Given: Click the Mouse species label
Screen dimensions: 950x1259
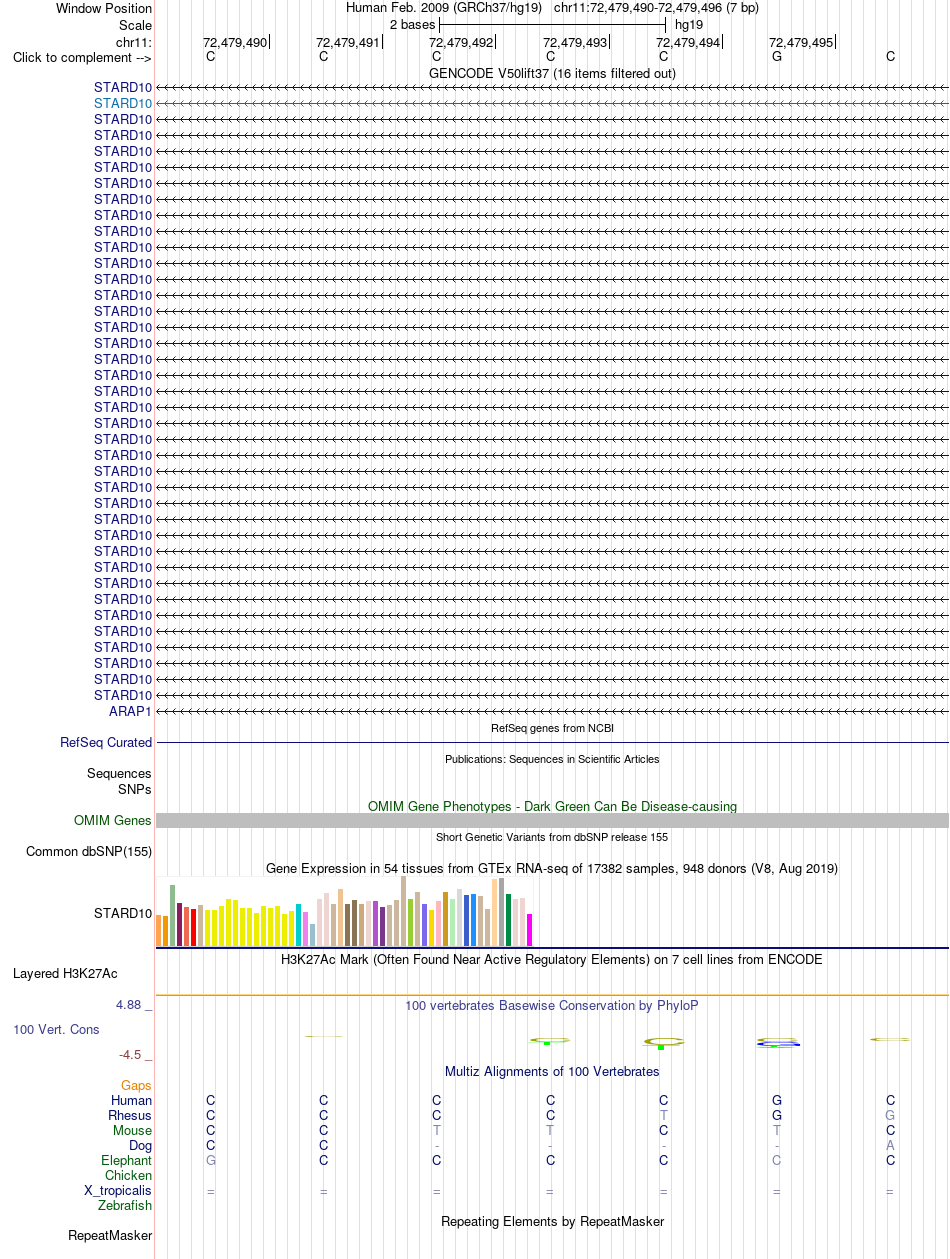Looking at the screenshot, I should 133,1131.
